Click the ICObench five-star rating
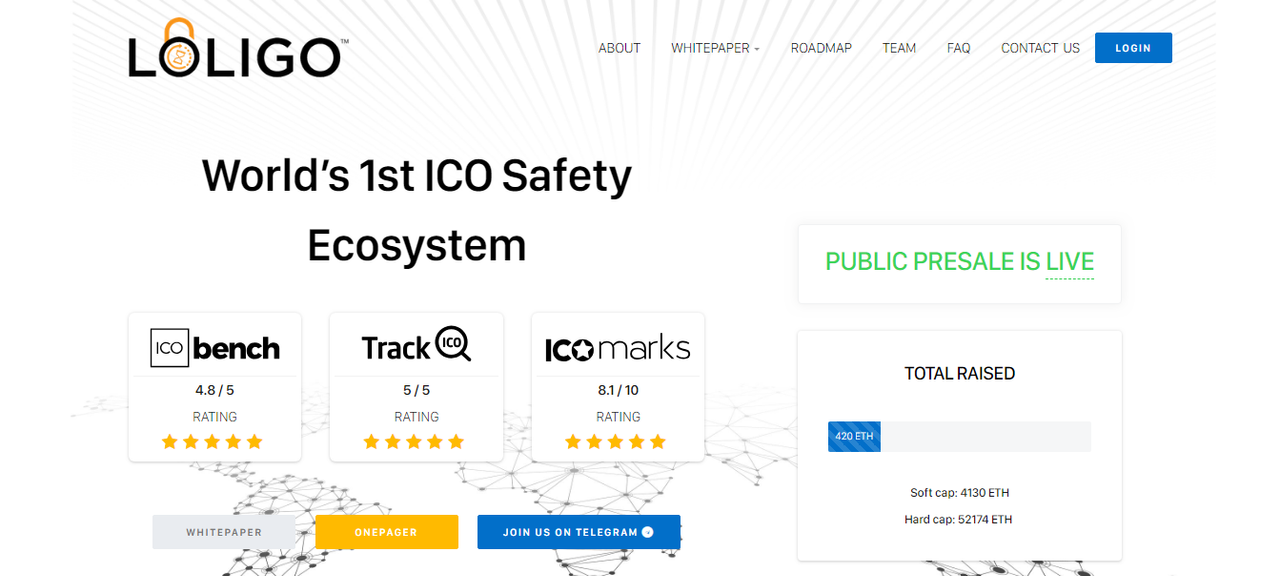Image resolution: width=1280 pixels, height=576 pixels. [x=212, y=441]
